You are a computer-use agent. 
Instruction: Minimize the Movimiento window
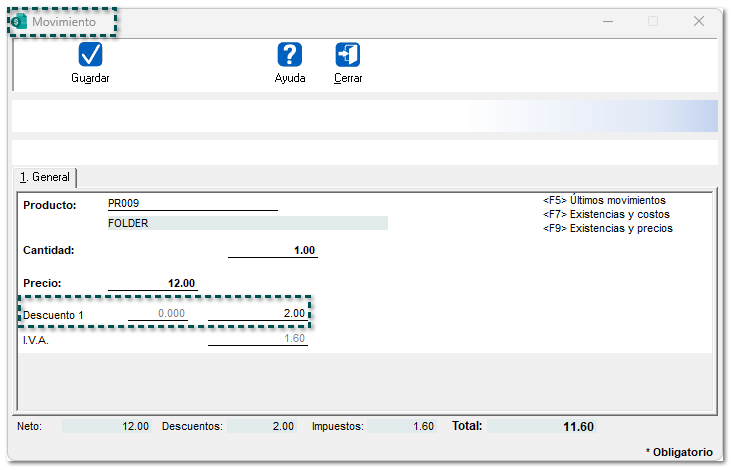point(607,21)
